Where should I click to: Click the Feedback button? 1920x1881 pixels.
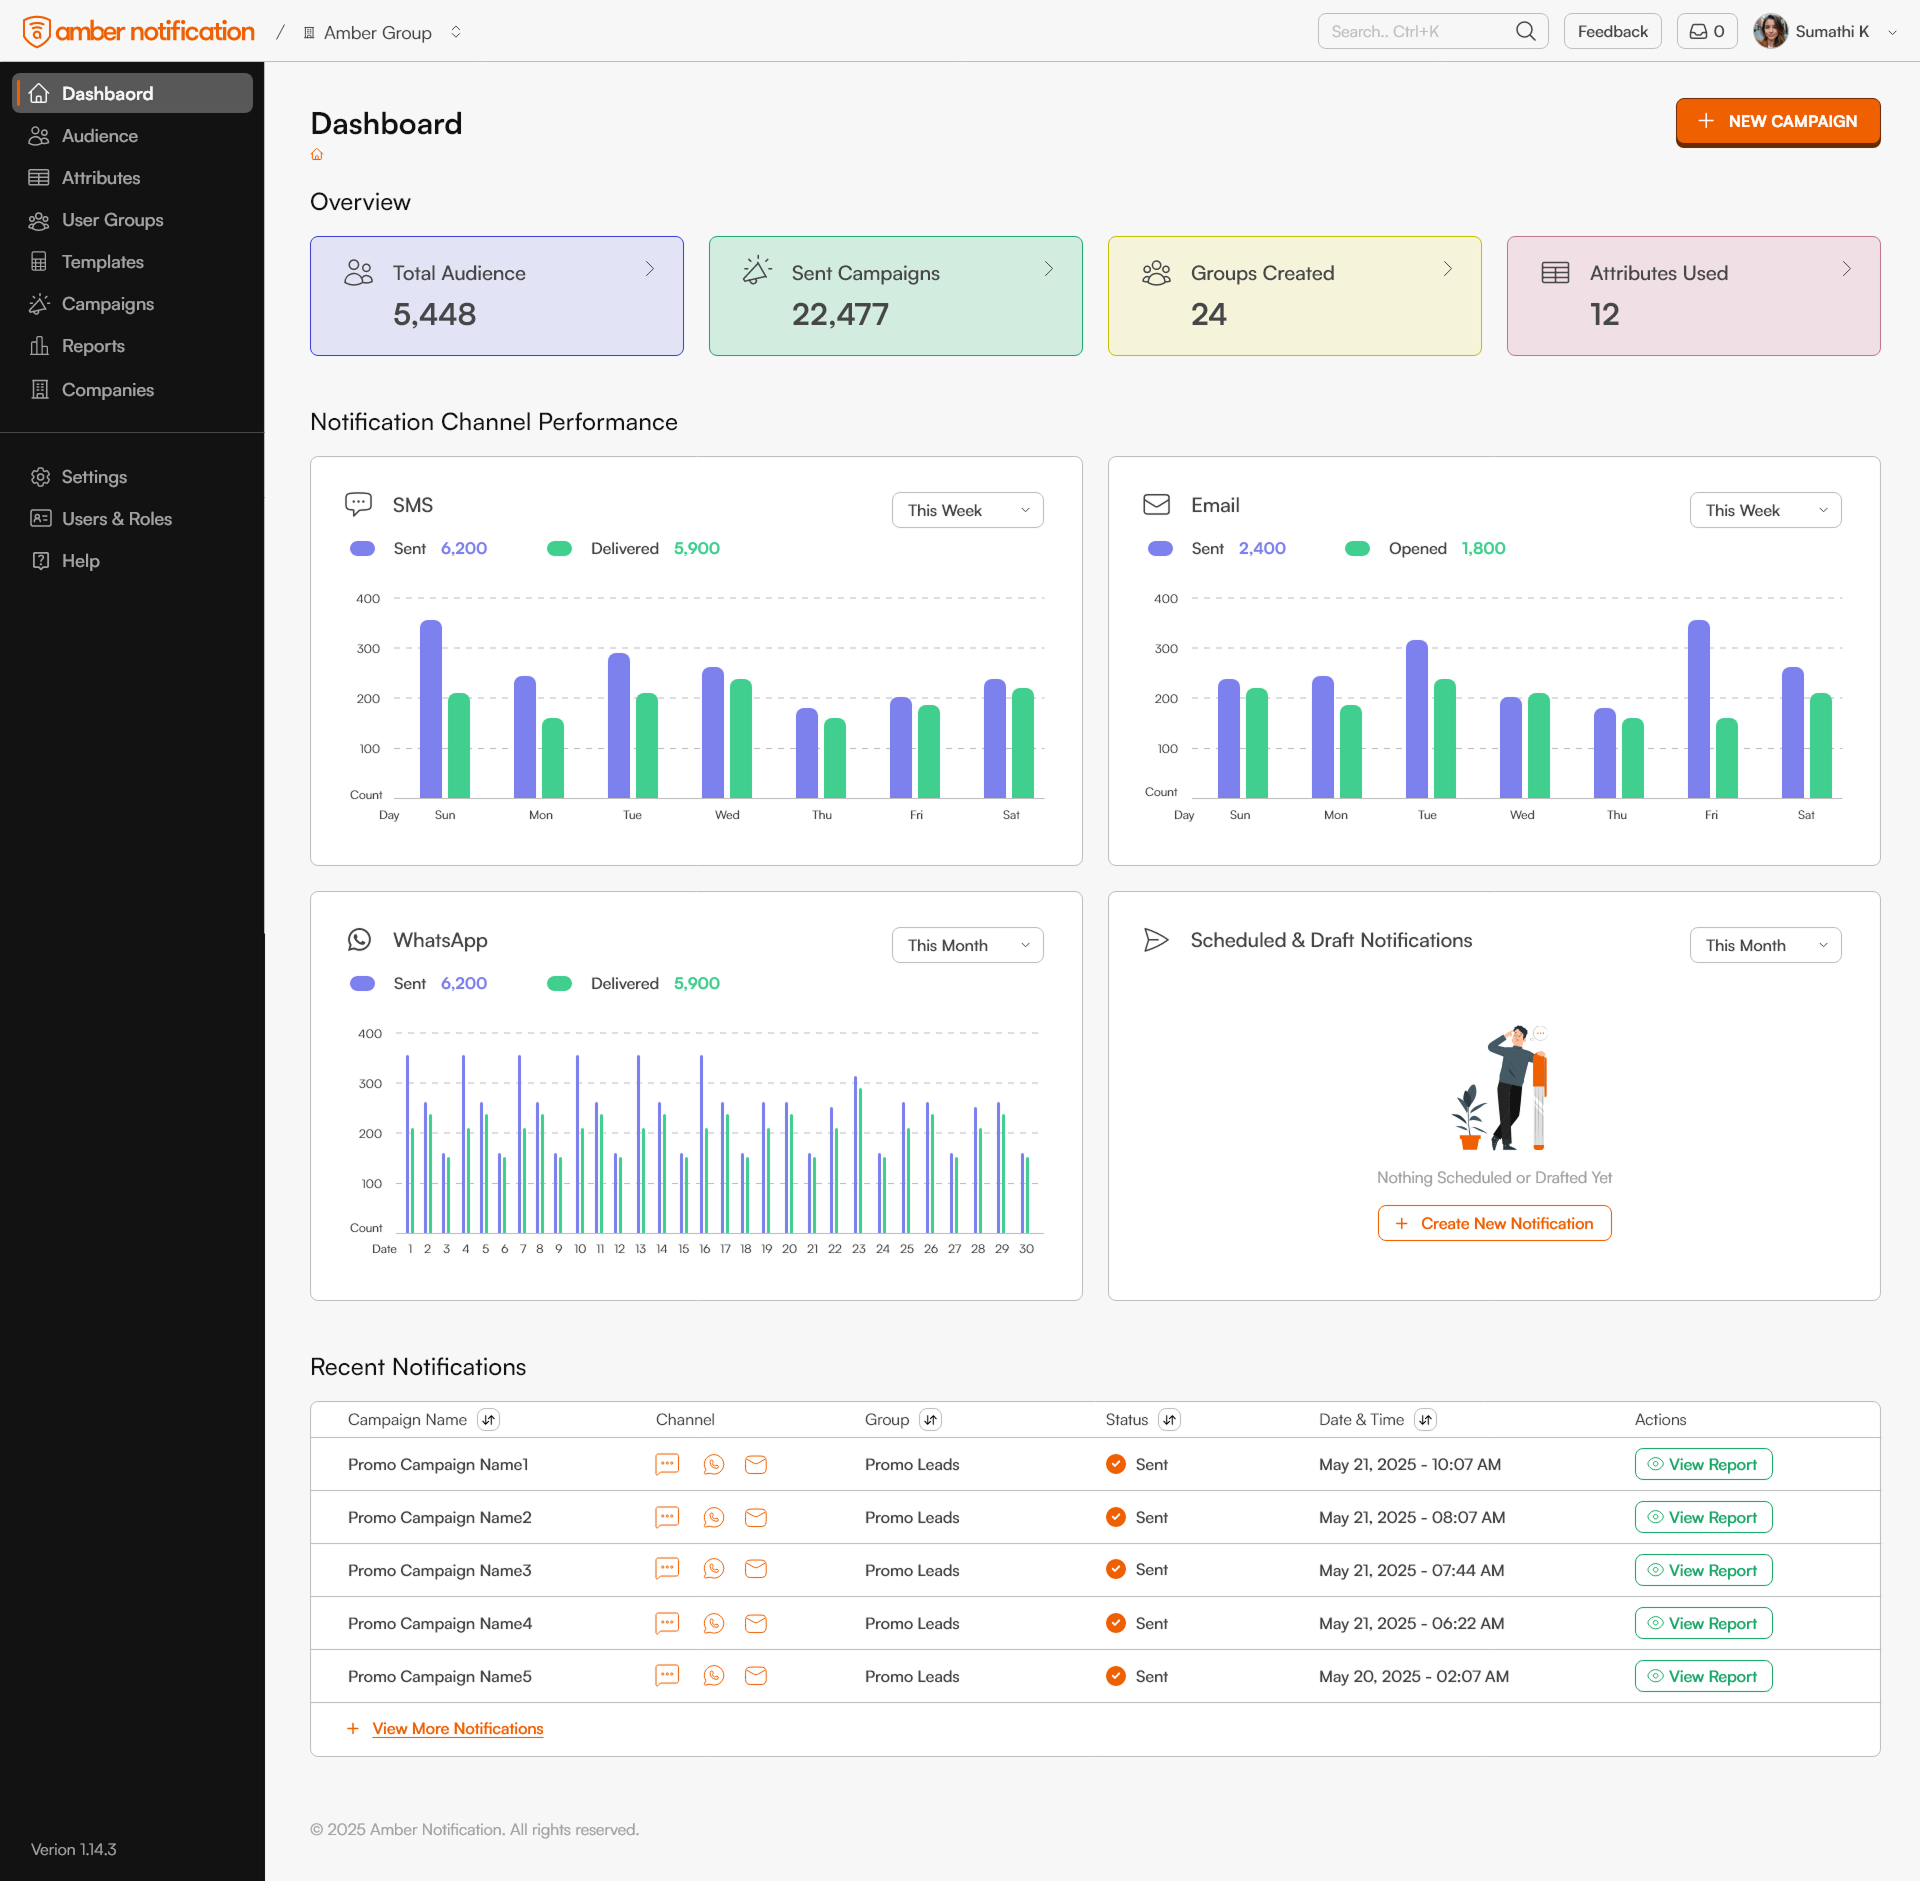click(x=1612, y=31)
